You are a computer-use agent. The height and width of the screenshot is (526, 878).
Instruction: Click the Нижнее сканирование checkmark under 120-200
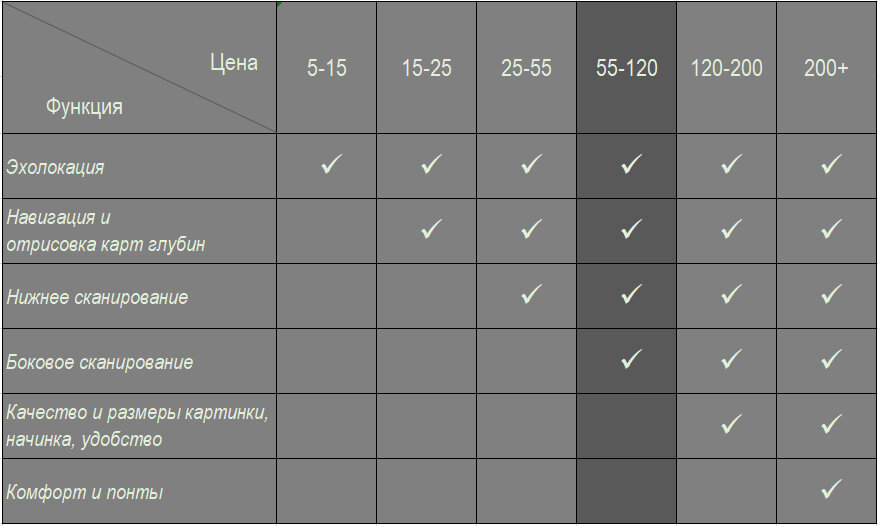coord(731,294)
